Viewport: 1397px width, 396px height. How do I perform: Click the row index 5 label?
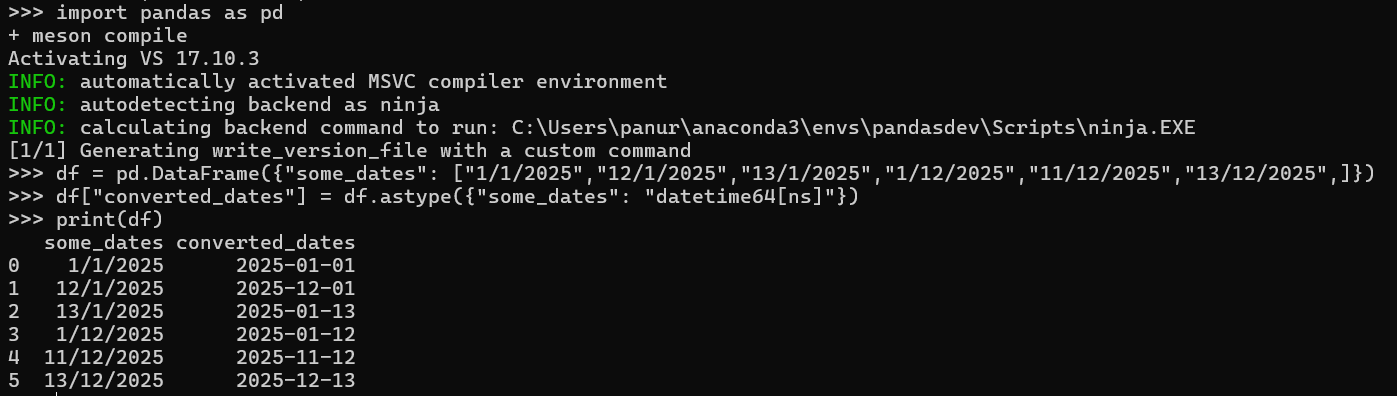(14, 381)
